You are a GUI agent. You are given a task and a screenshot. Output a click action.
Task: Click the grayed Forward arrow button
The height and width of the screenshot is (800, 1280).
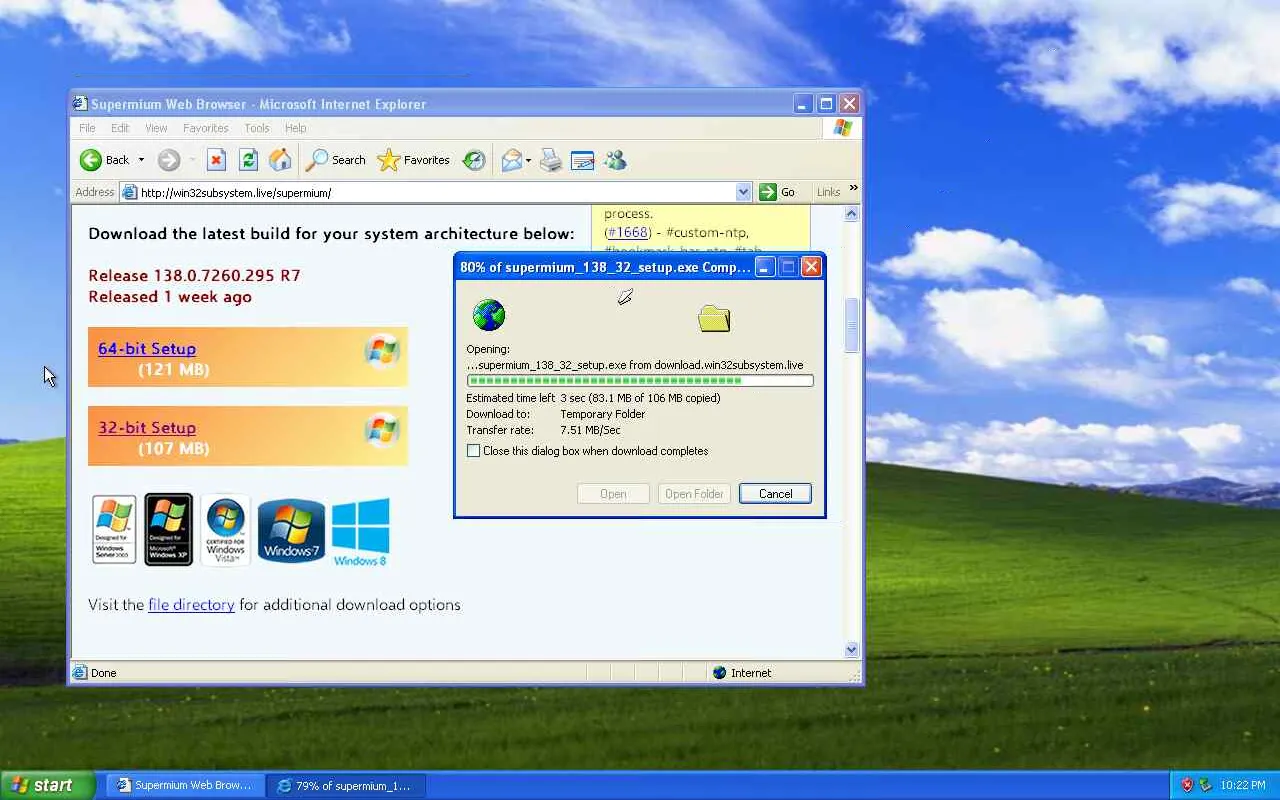[x=169, y=160]
